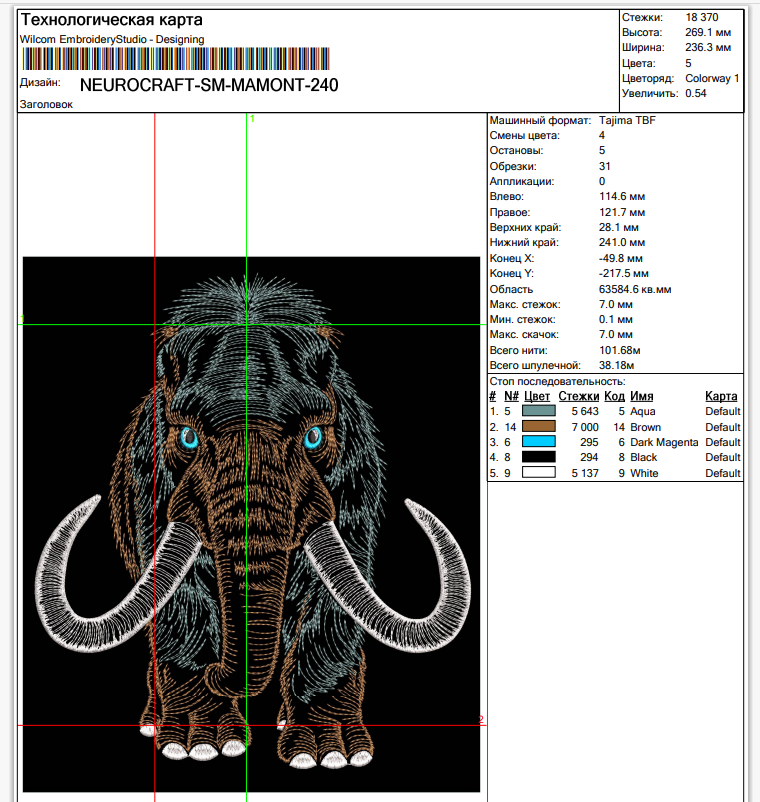
Task: Select the Brown thread color swatch
Action: 539,427
